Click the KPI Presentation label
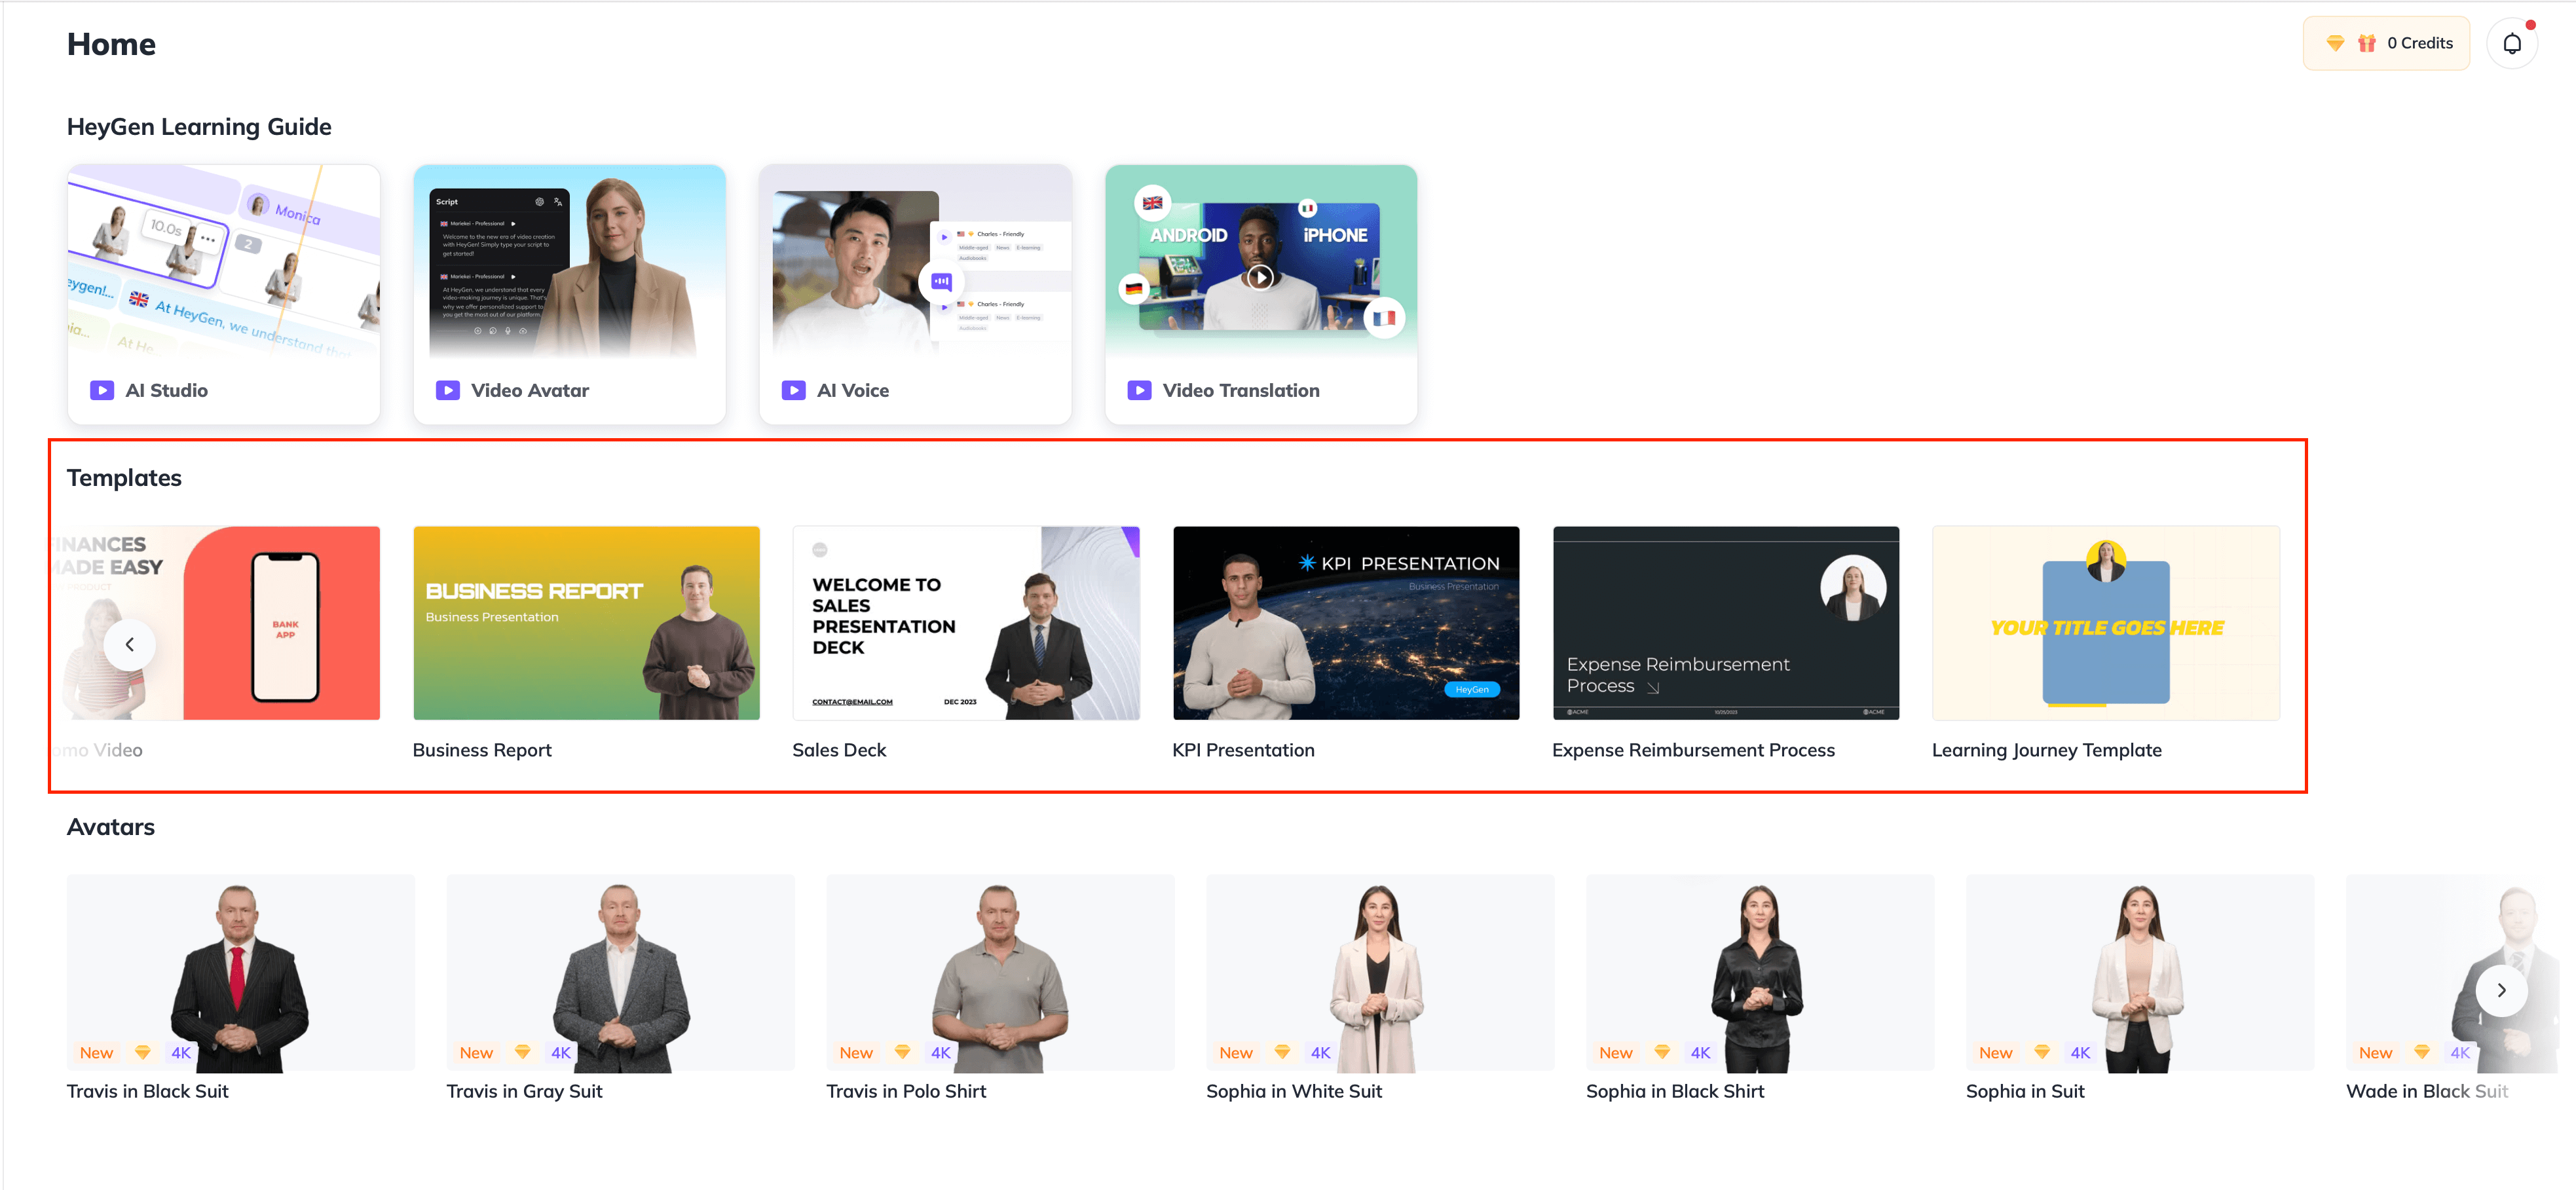 tap(1243, 750)
